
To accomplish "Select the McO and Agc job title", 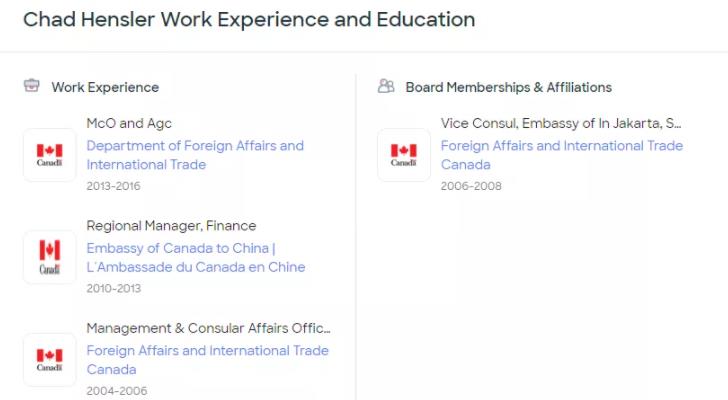I will coord(129,123).
